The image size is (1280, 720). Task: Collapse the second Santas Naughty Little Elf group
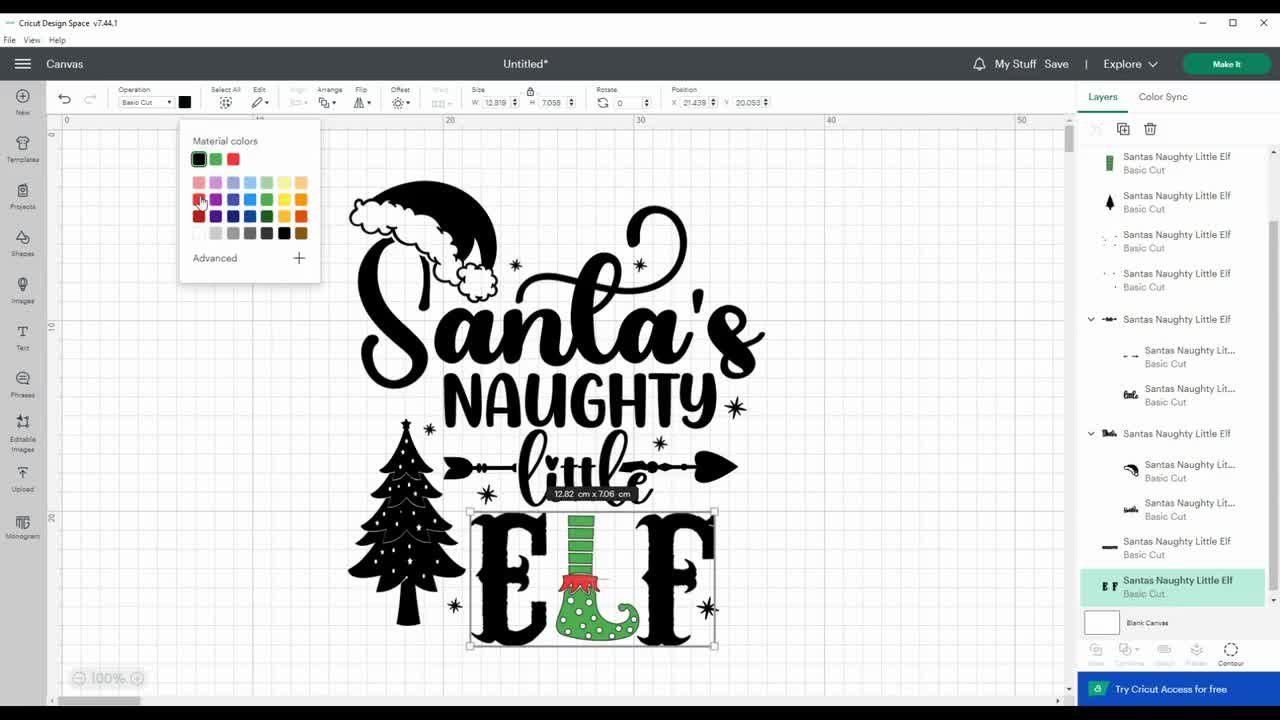click(x=1091, y=434)
